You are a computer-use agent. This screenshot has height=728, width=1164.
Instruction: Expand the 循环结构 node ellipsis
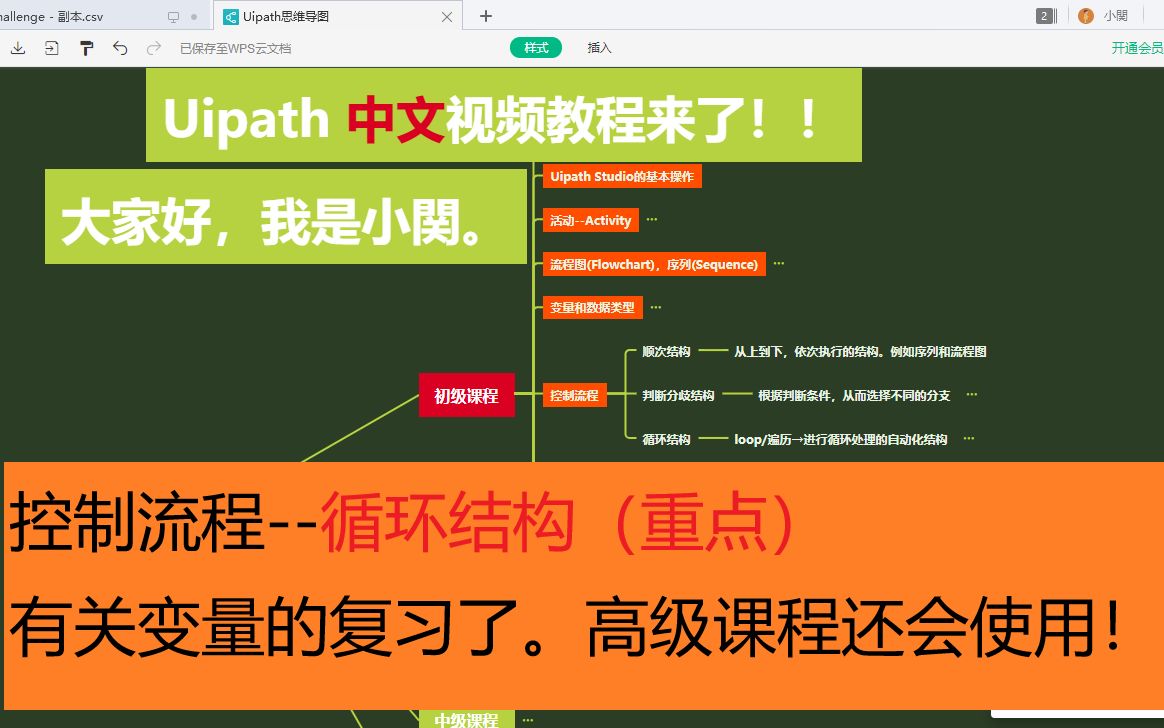click(x=966, y=438)
